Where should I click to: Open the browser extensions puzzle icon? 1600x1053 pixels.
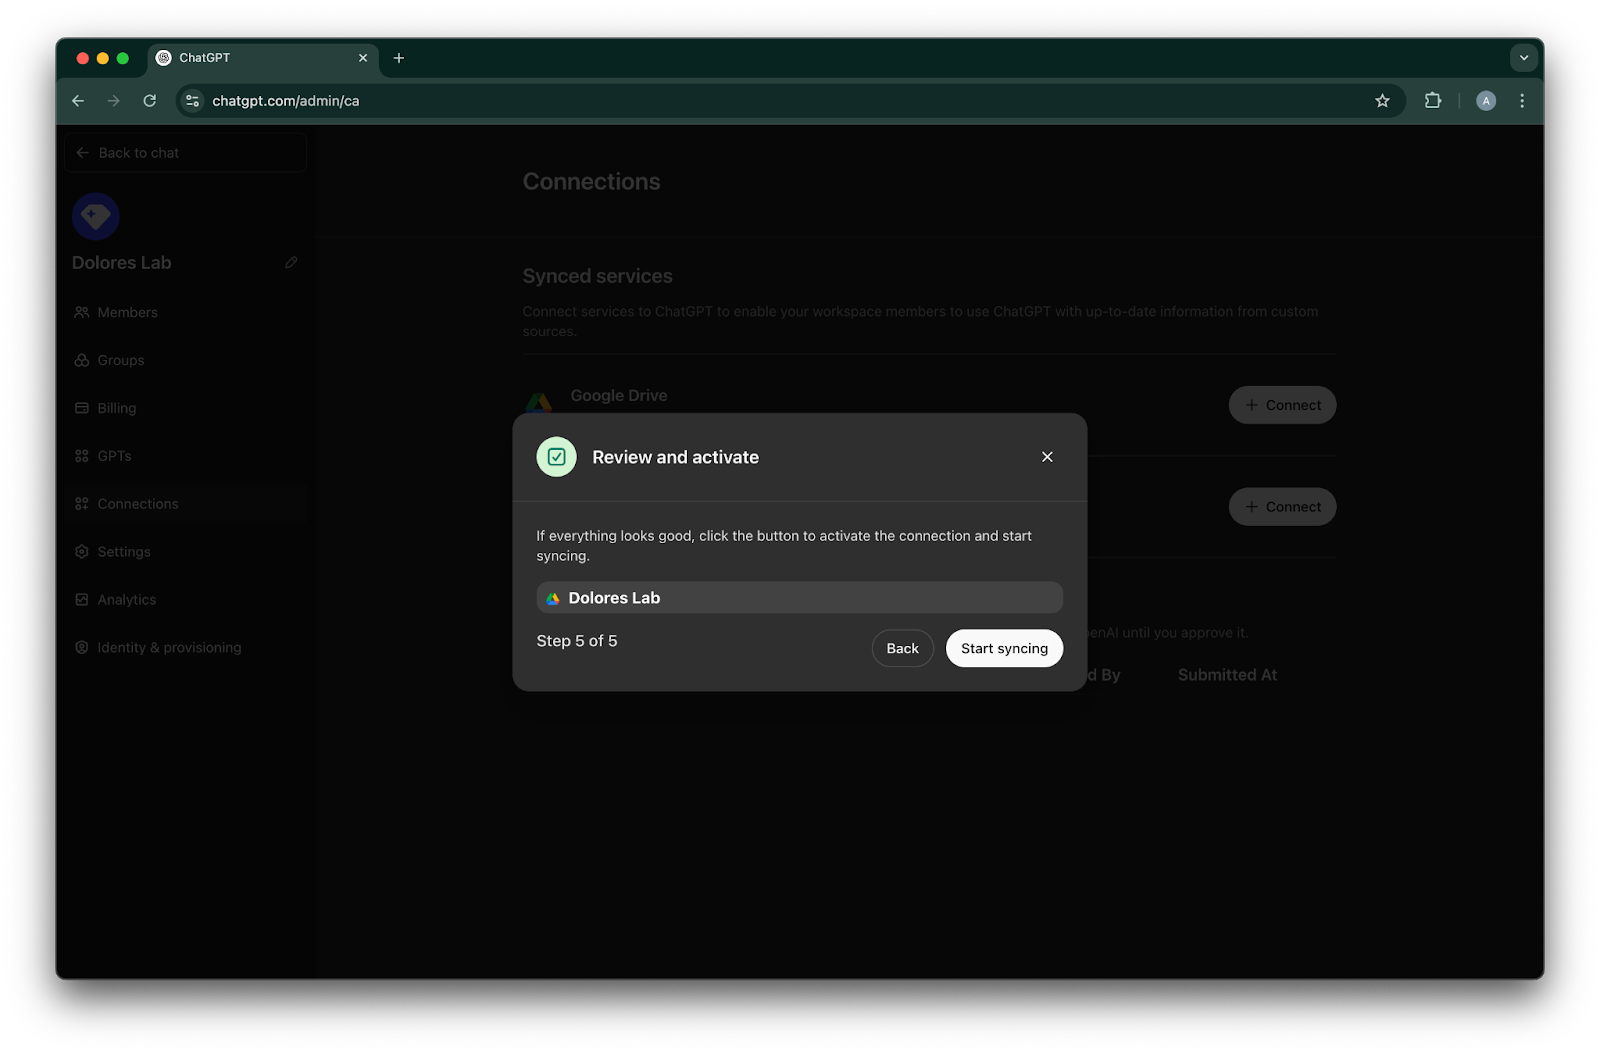pyautogui.click(x=1433, y=101)
